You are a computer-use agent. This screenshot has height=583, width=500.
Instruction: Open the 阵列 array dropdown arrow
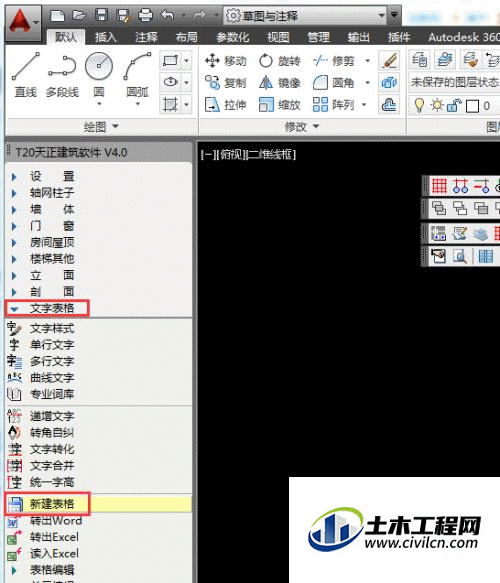click(364, 105)
